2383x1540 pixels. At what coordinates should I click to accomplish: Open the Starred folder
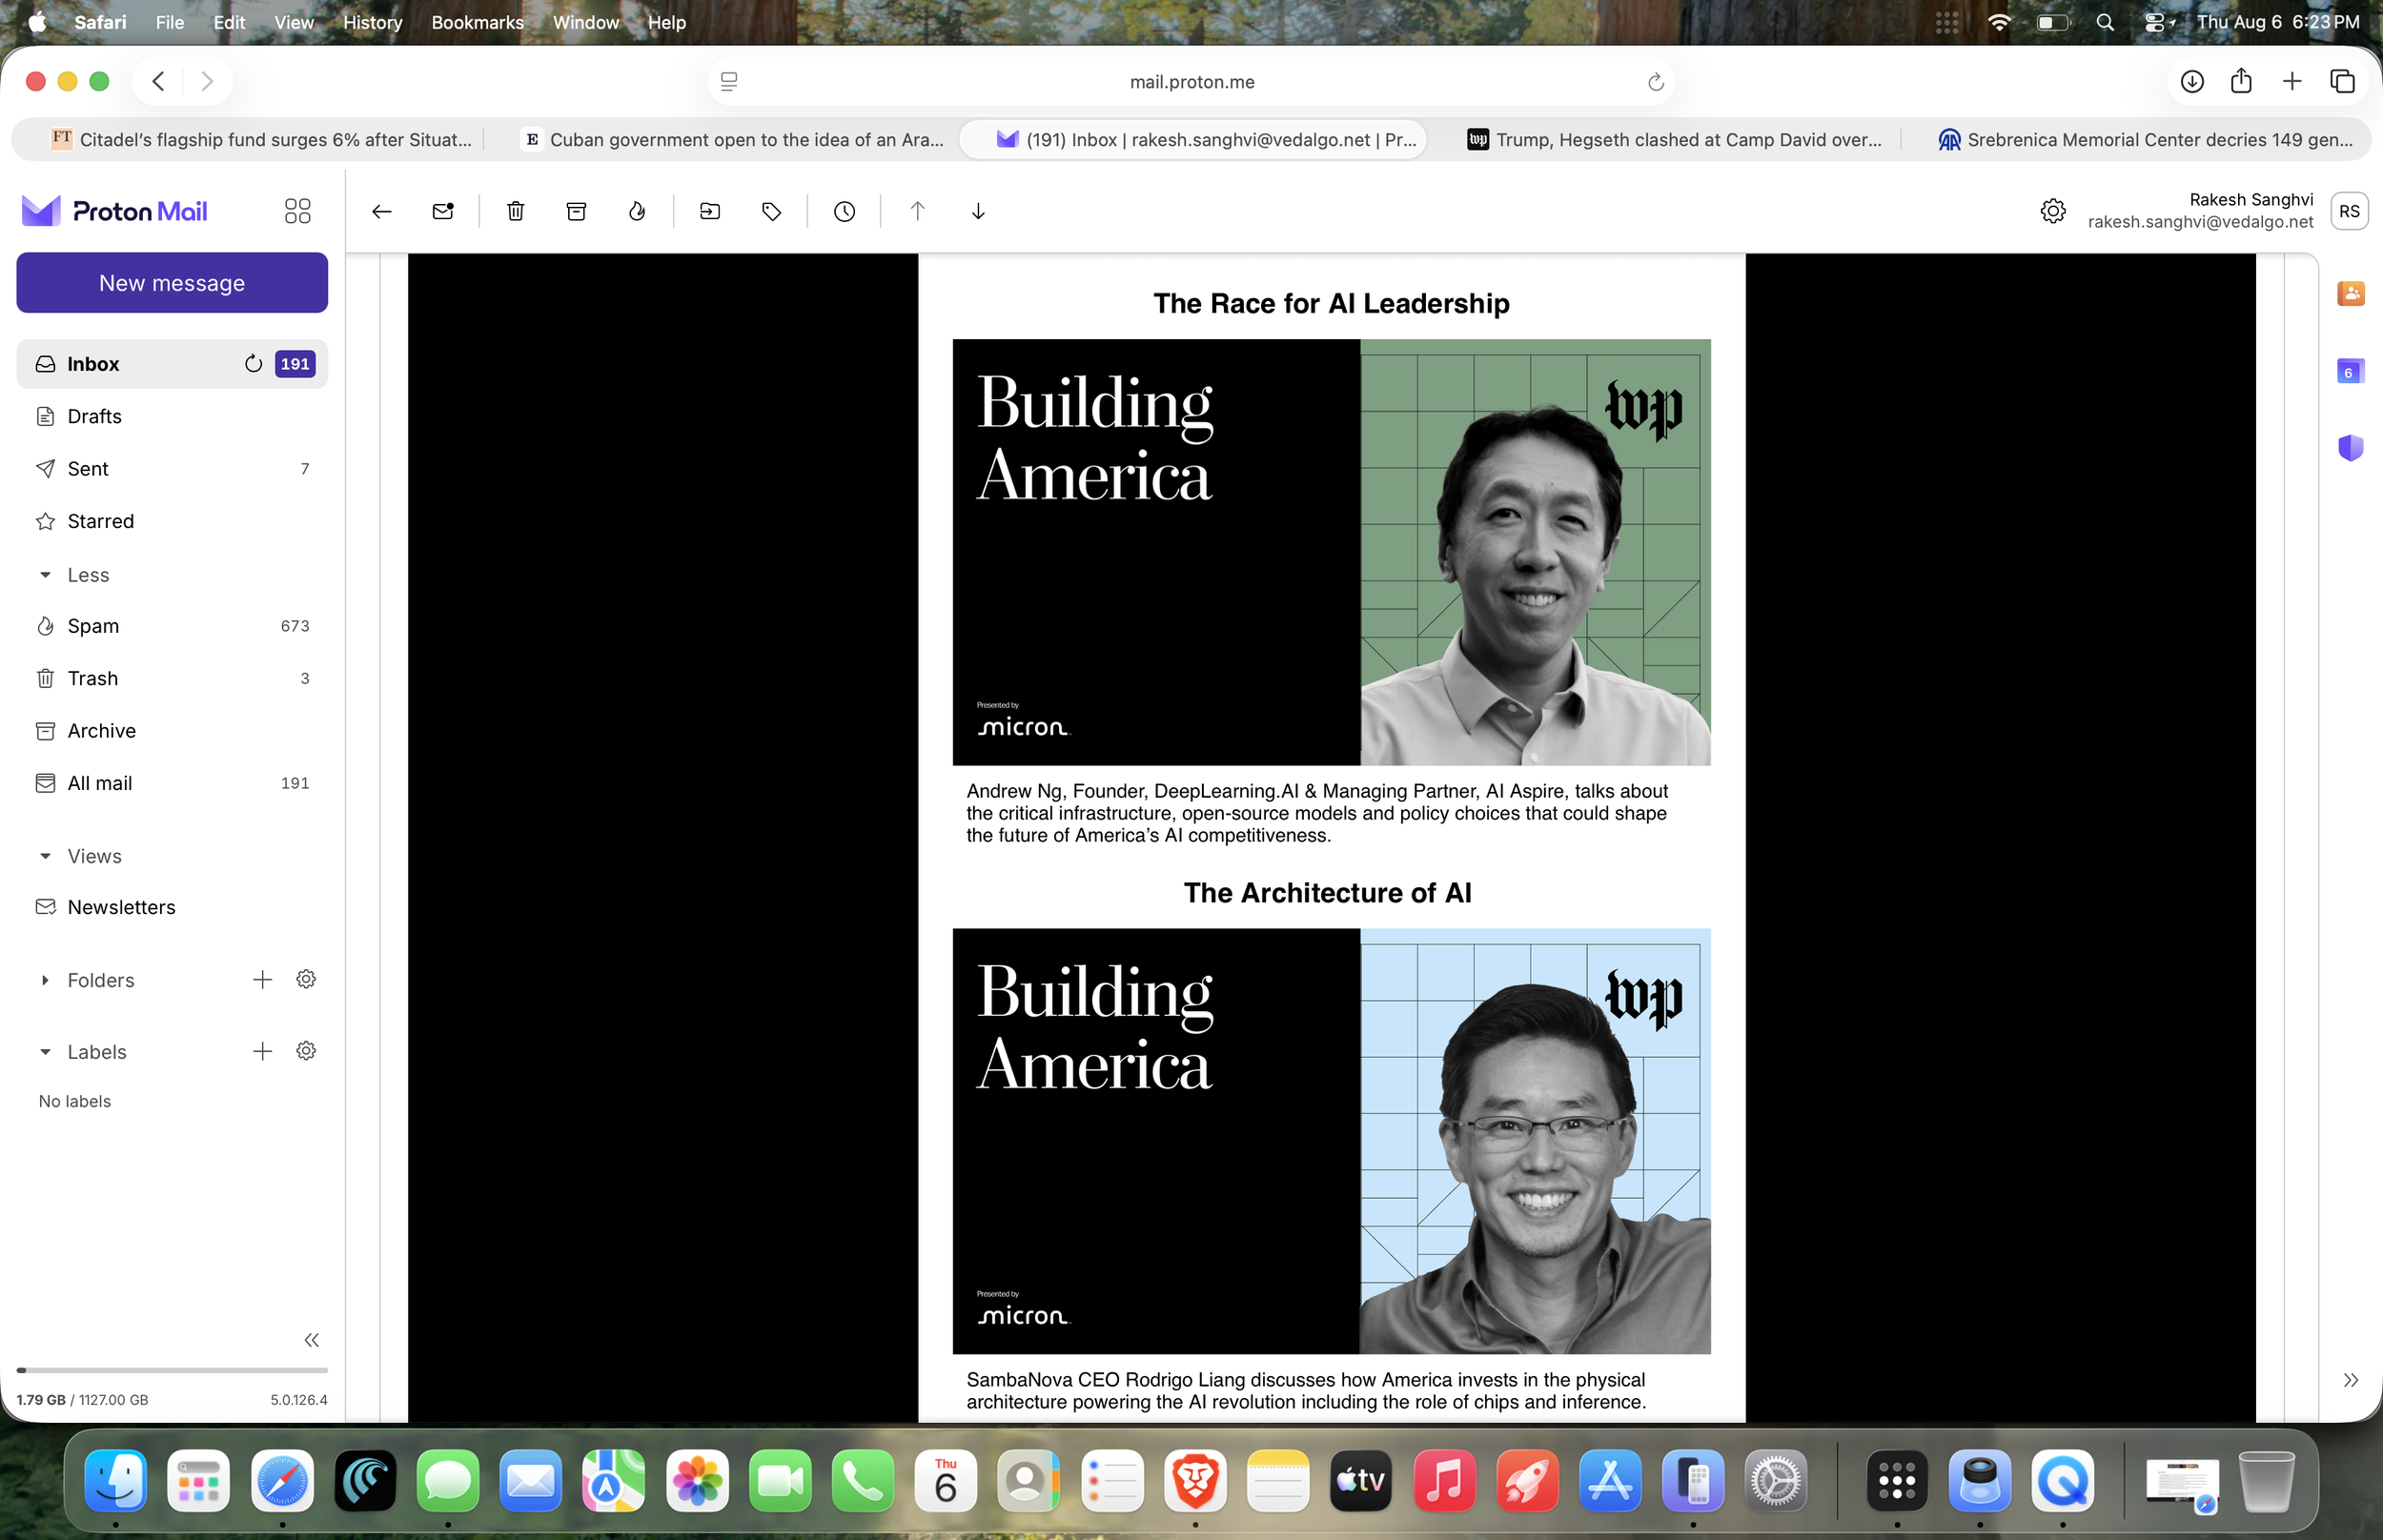[x=172, y=521]
